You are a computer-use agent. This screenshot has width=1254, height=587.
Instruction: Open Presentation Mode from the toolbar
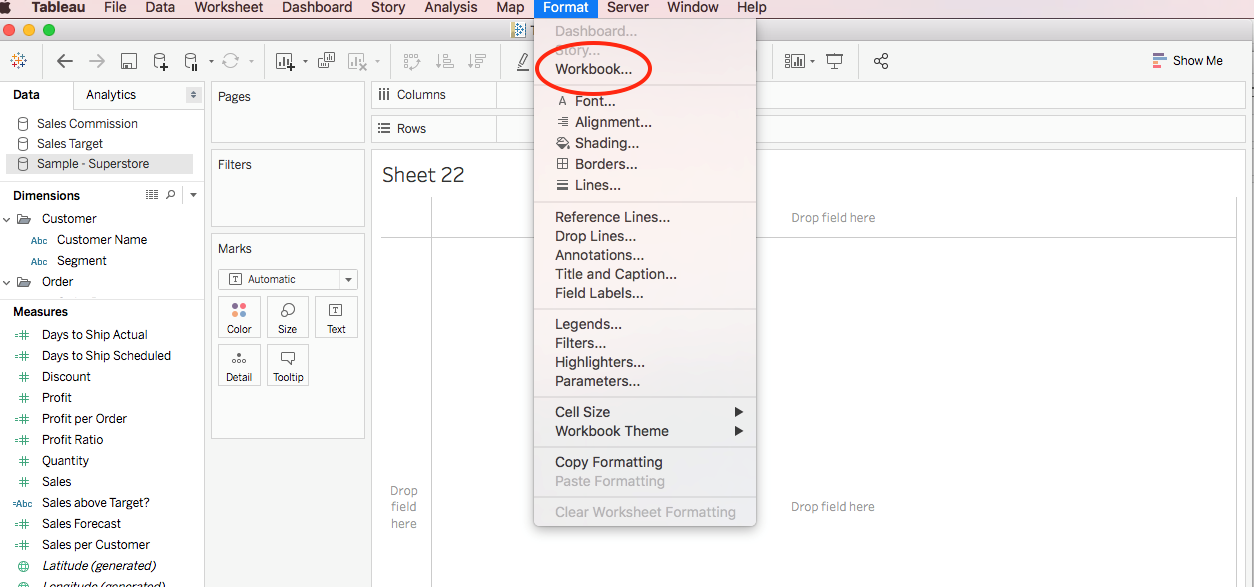pyautogui.click(x=834, y=62)
